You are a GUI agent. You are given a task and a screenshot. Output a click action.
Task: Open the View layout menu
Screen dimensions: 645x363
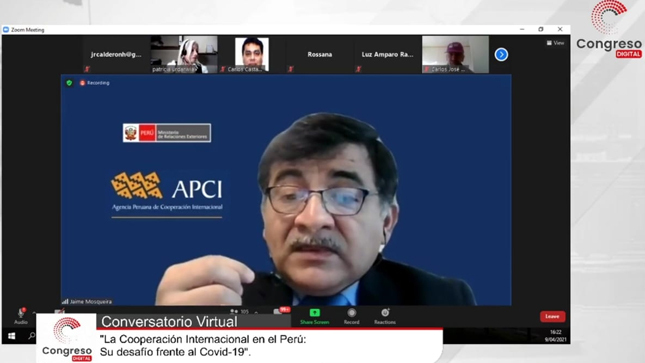pos(555,43)
